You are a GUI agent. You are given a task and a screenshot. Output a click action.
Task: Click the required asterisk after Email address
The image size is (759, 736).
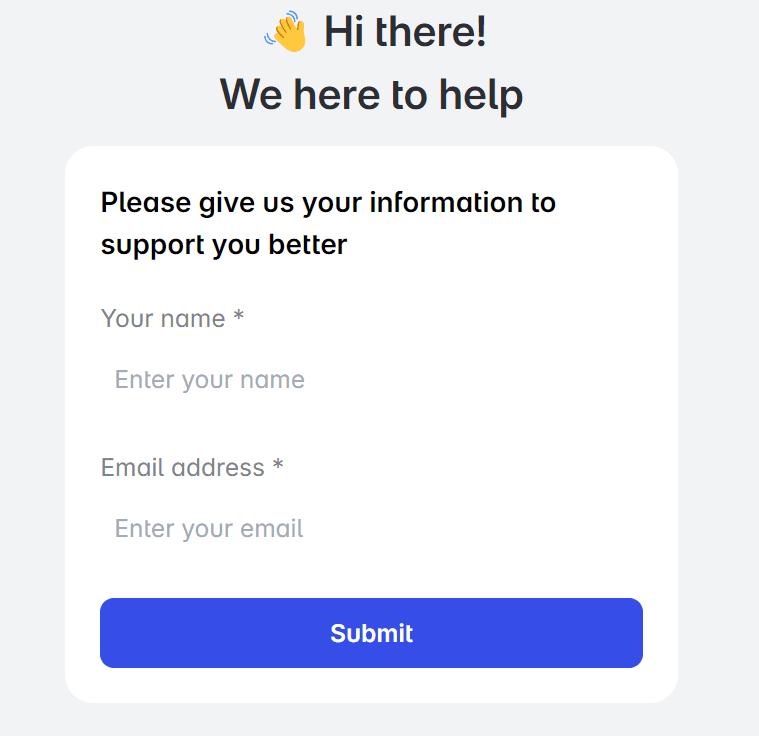(x=278, y=465)
